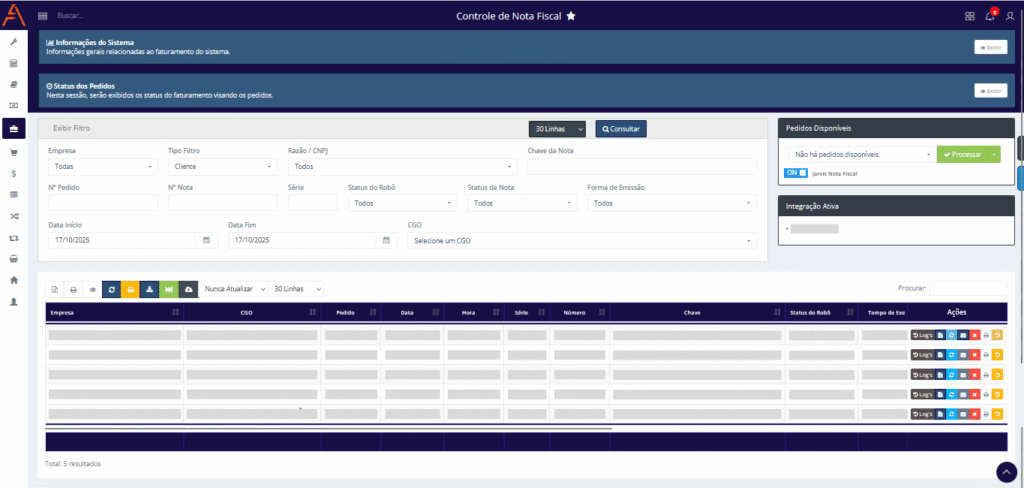Screen dimensions: 1024x488
Task: Expand the Status do Robô dropdown
Action: pos(402,203)
